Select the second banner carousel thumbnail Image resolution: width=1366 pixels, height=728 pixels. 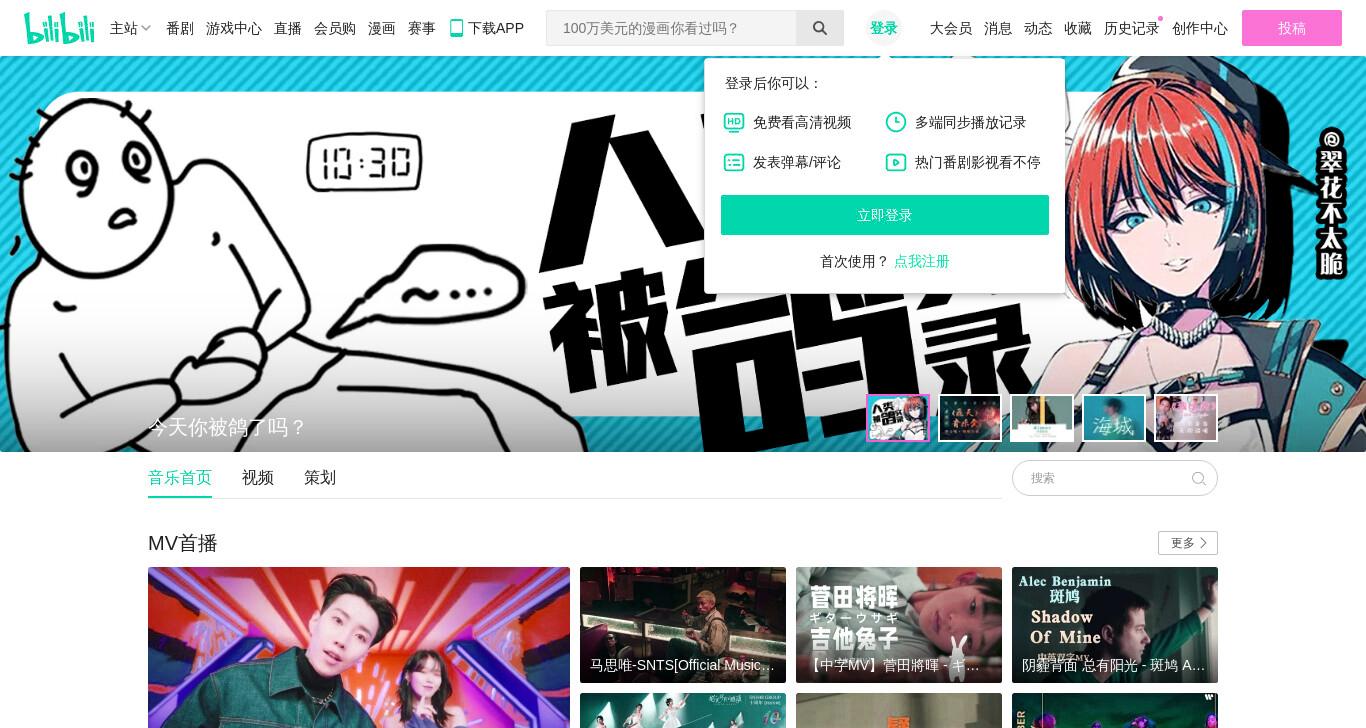970,418
